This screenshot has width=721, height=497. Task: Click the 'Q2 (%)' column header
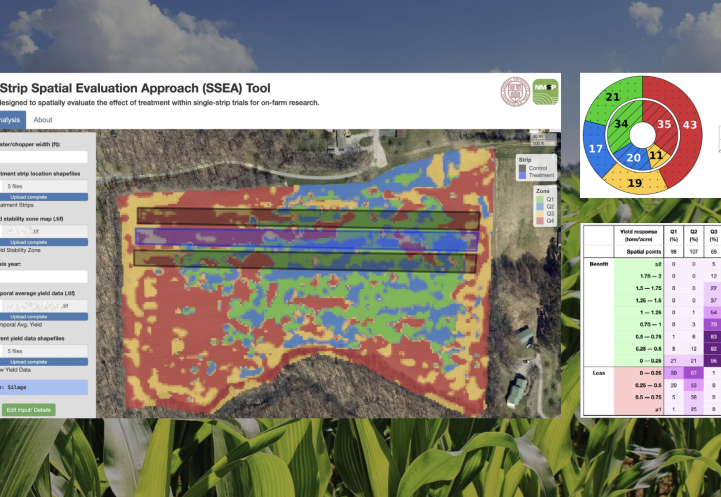(693, 235)
